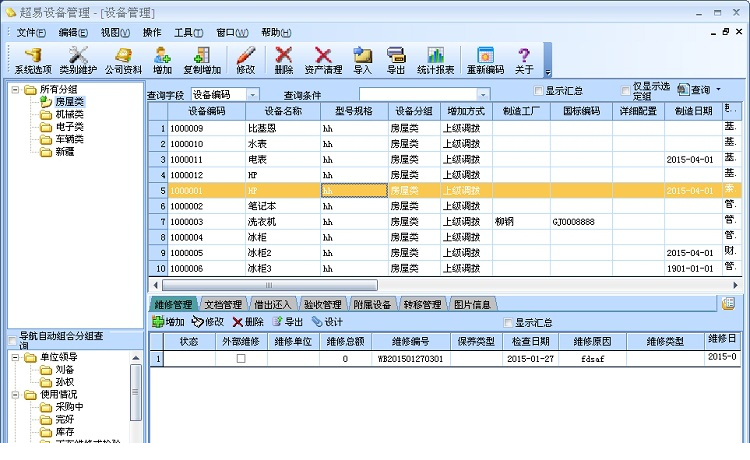This screenshot has height=460, width=750.
Task: Collapse the 单位领导 tree node
Action: pyautogui.click(x=15, y=357)
